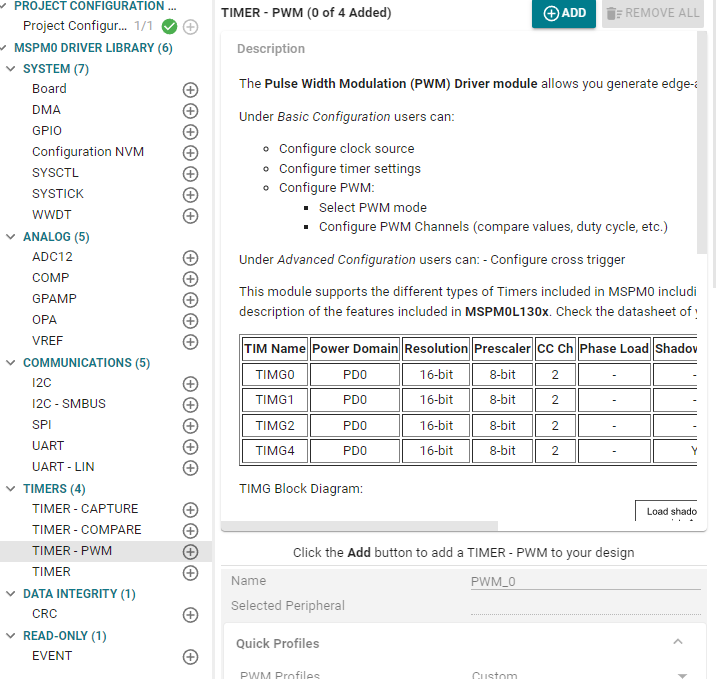Click the plus icon next to I2C
Viewport: 716px width, 679px height.
[190, 383]
